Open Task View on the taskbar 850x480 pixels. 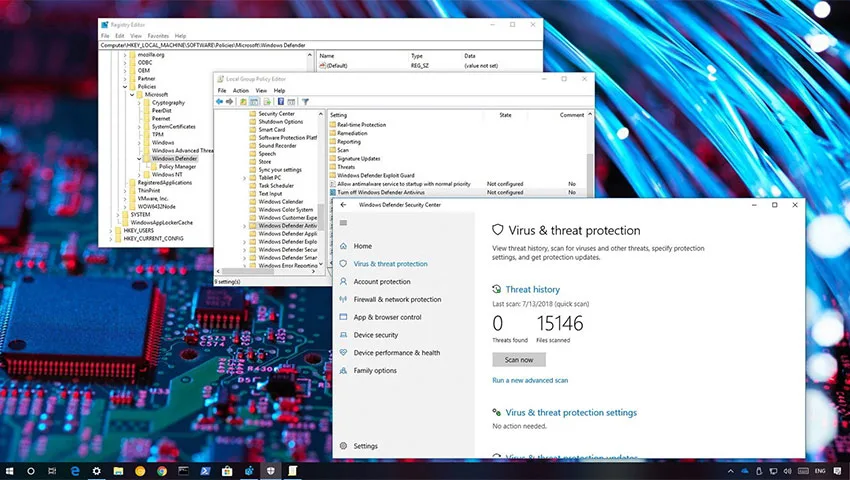click(x=52, y=471)
